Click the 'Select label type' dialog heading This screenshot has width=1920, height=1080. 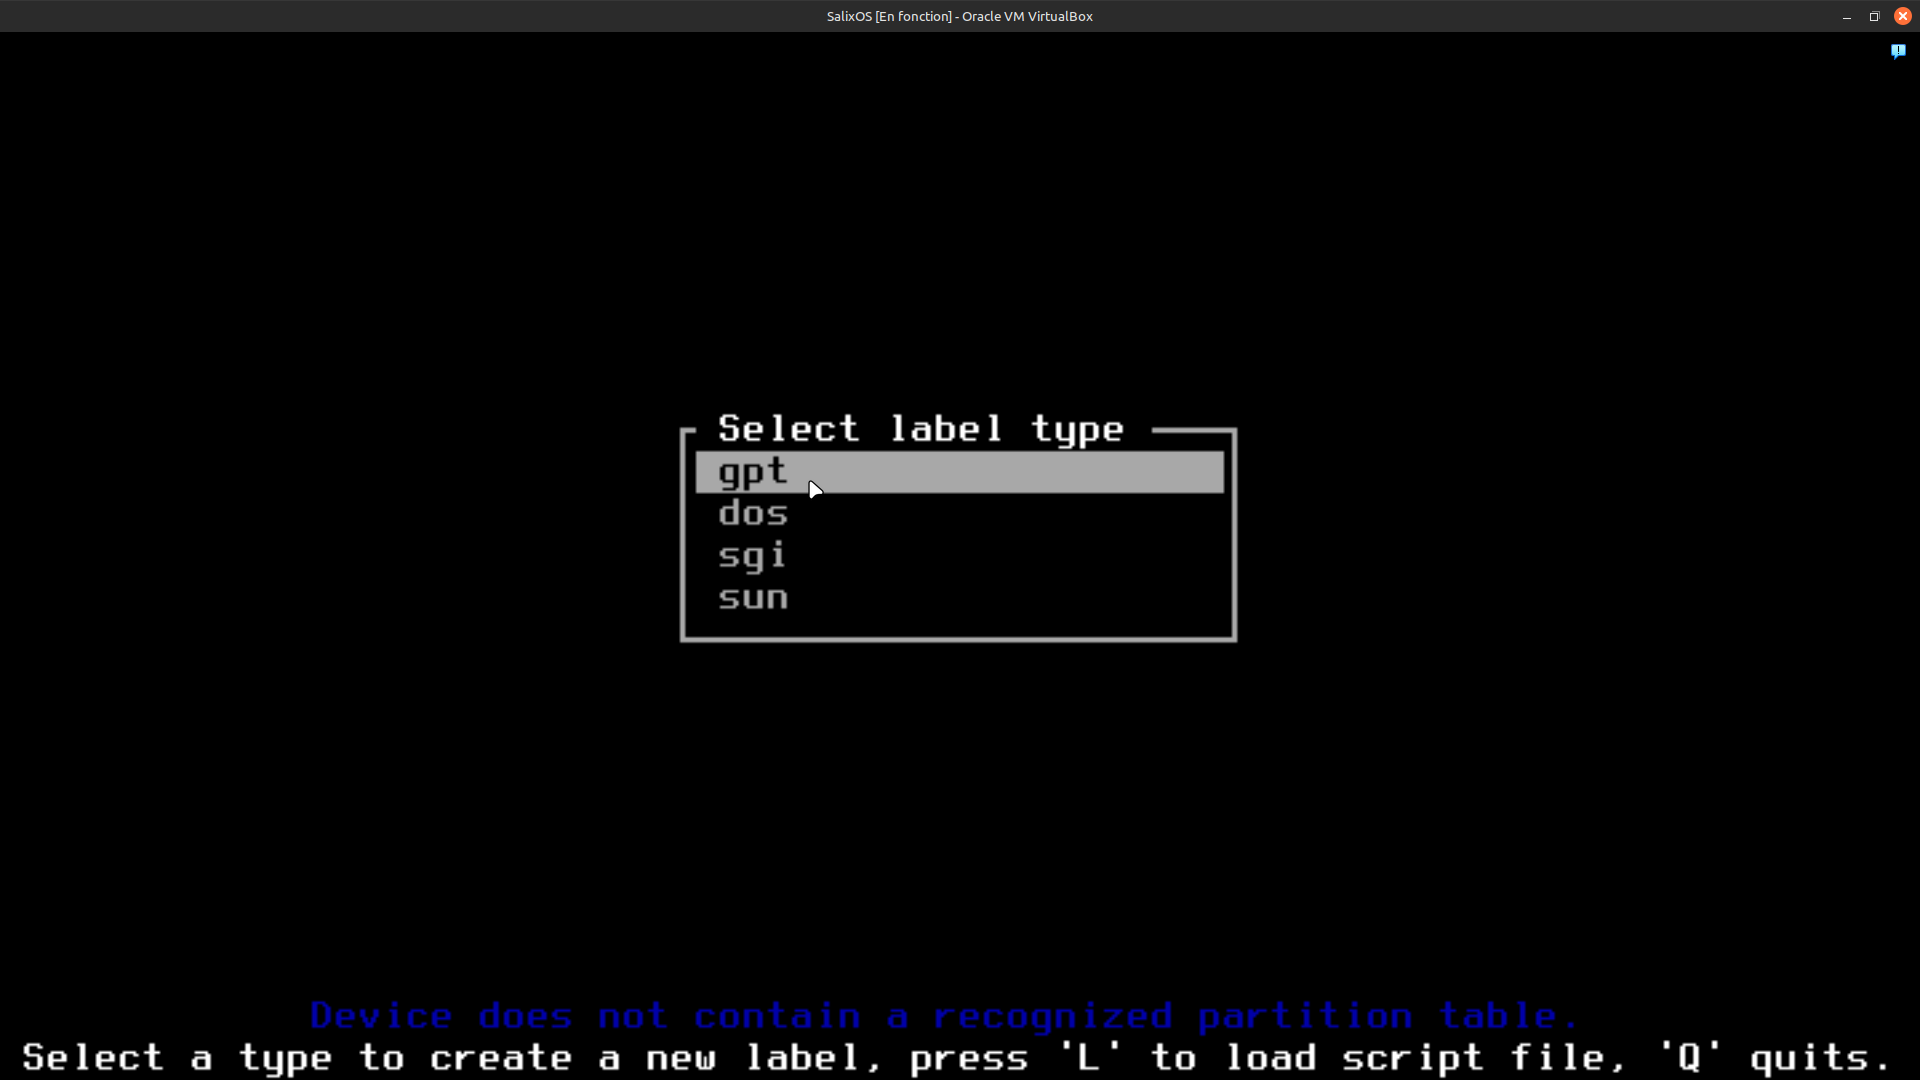pos(920,429)
